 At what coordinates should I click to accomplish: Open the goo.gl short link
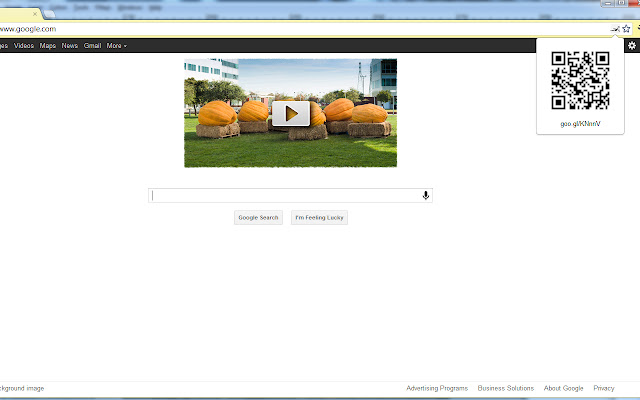click(580, 124)
